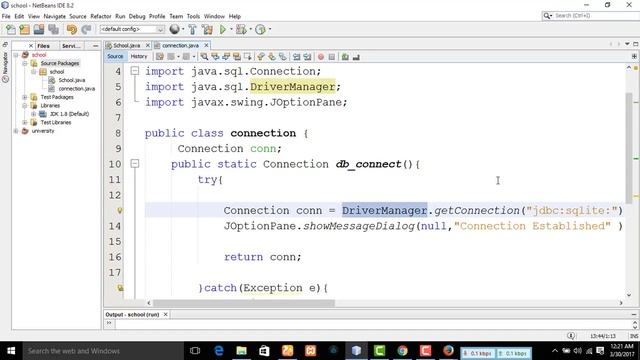Click Find Next Occurrence icon

pyautogui.click(x=226, y=57)
